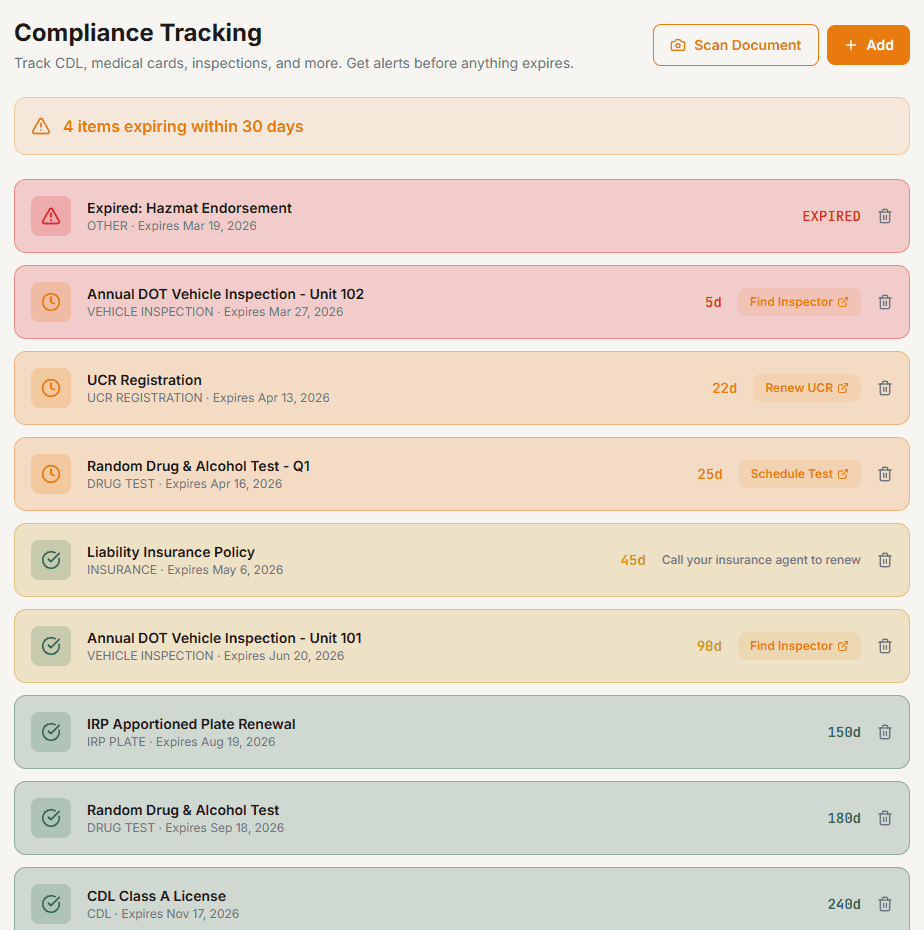Click the checkmark icon on Liability Insurance Policy
The width and height of the screenshot is (924, 930).
50,559
